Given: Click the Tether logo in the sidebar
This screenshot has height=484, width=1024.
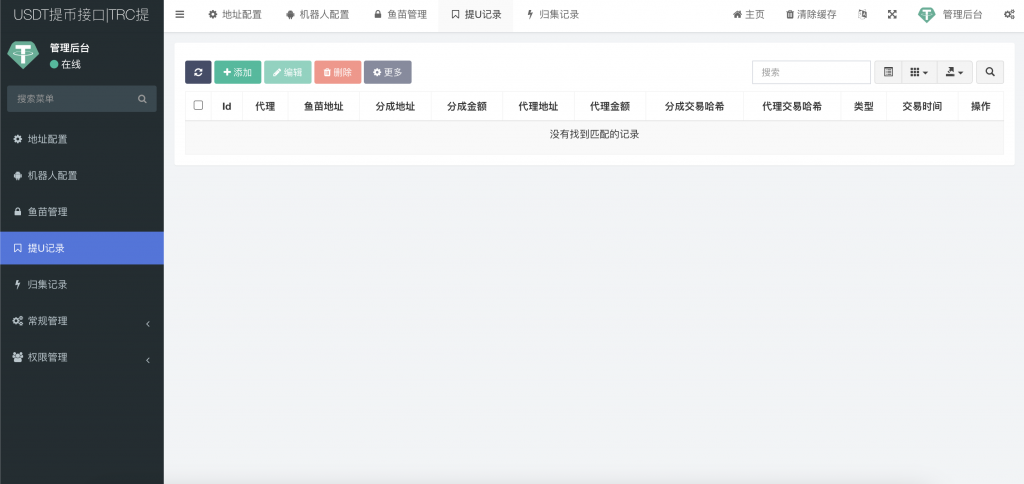Looking at the screenshot, I should [22, 55].
